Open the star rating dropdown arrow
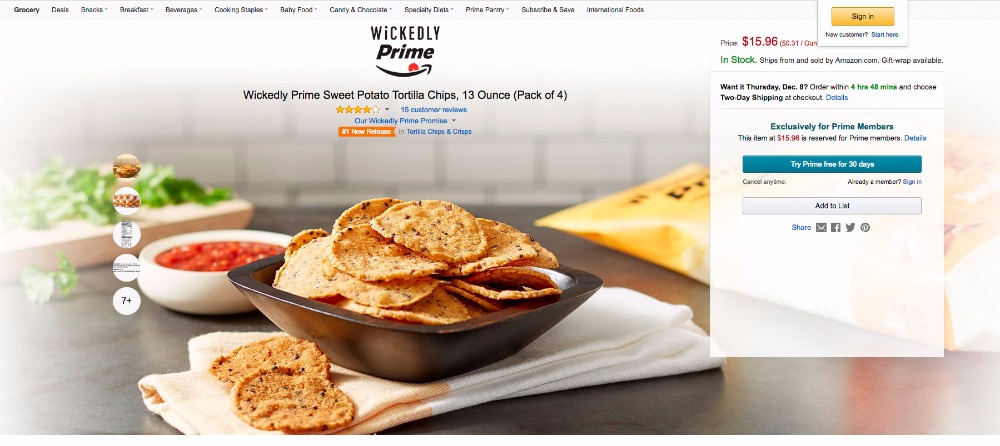 pyautogui.click(x=386, y=110)
